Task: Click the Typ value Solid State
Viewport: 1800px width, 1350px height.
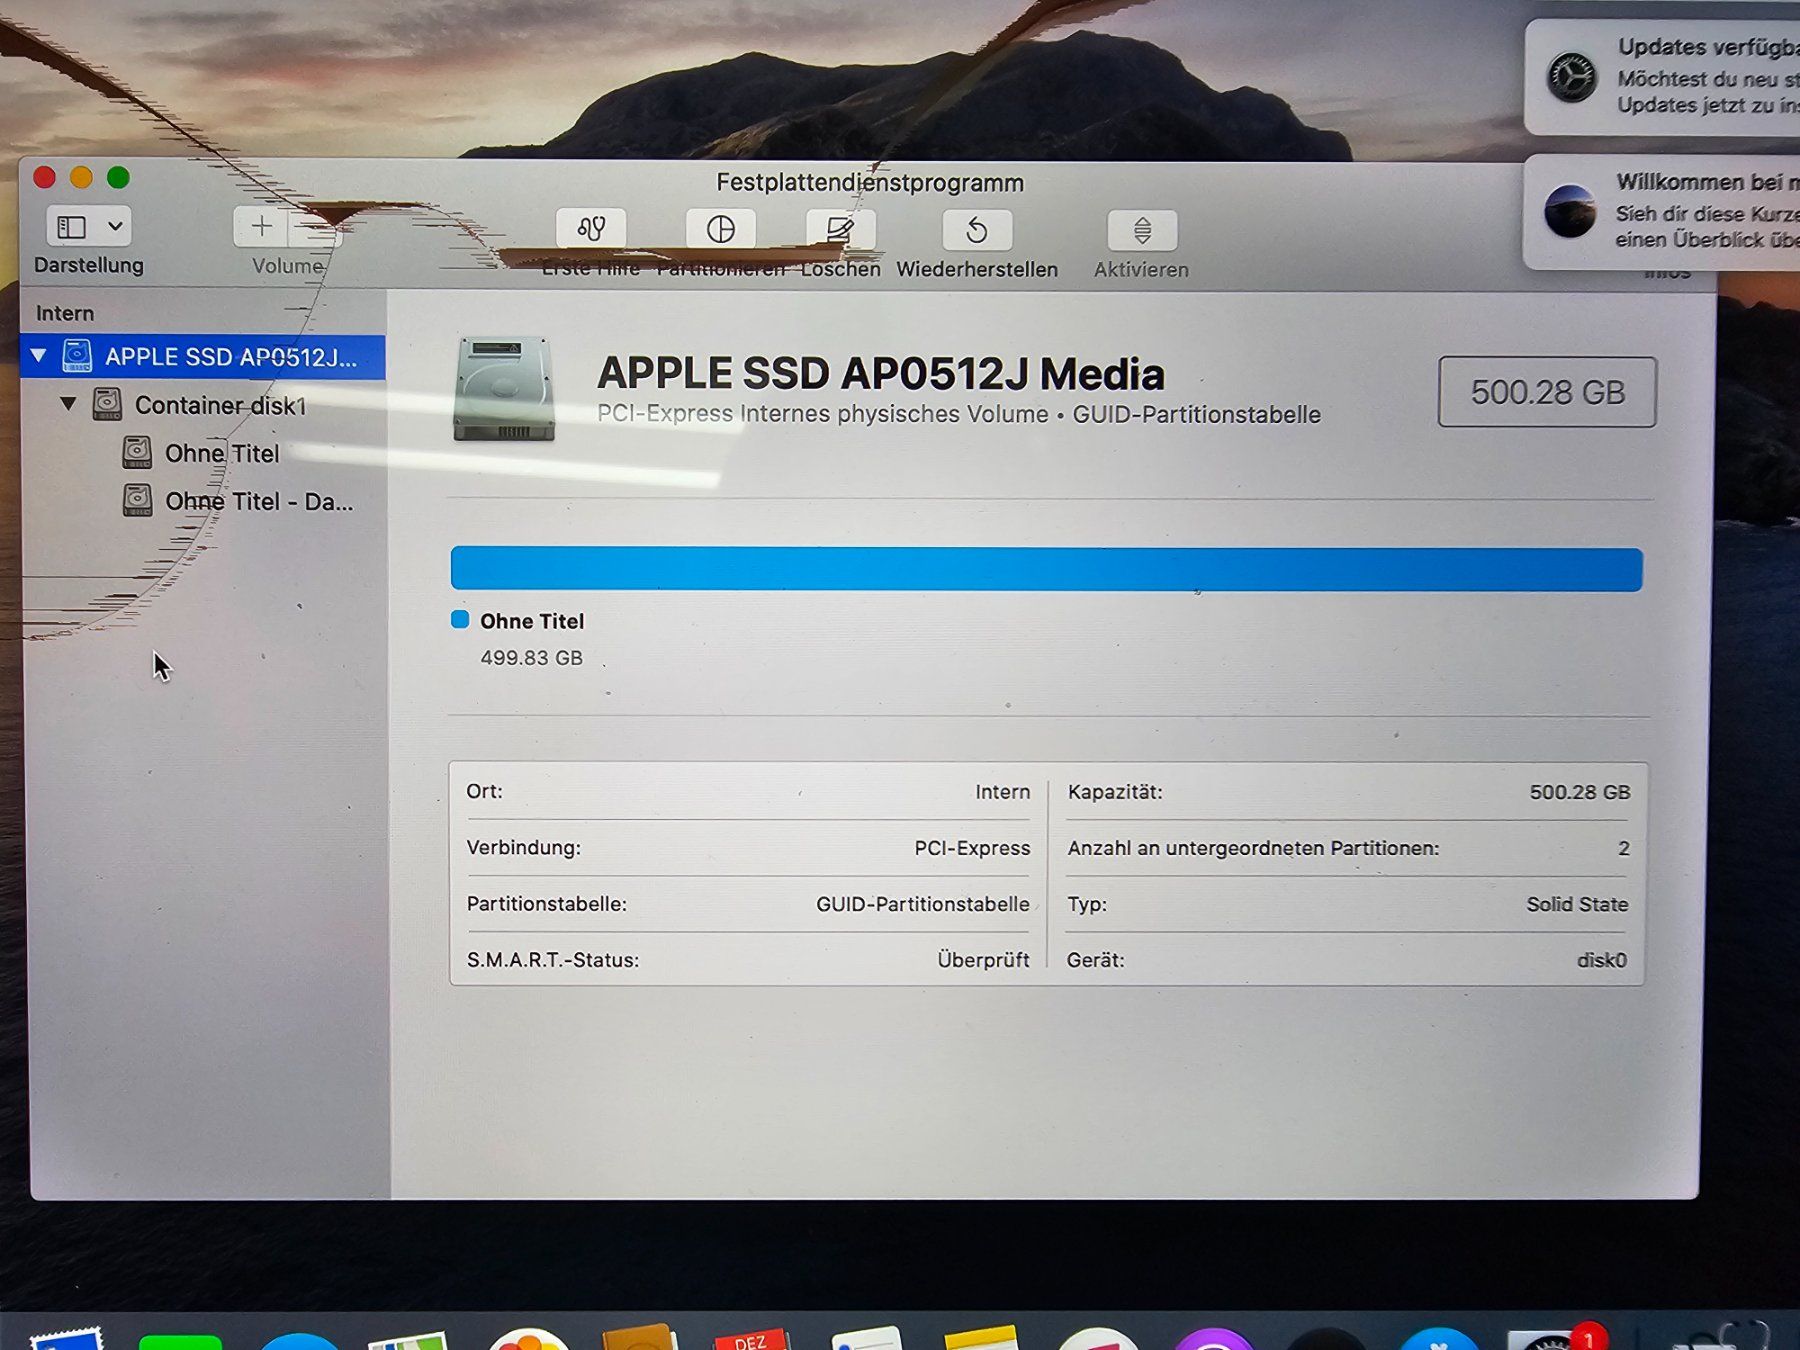Action: (1577, 904)
